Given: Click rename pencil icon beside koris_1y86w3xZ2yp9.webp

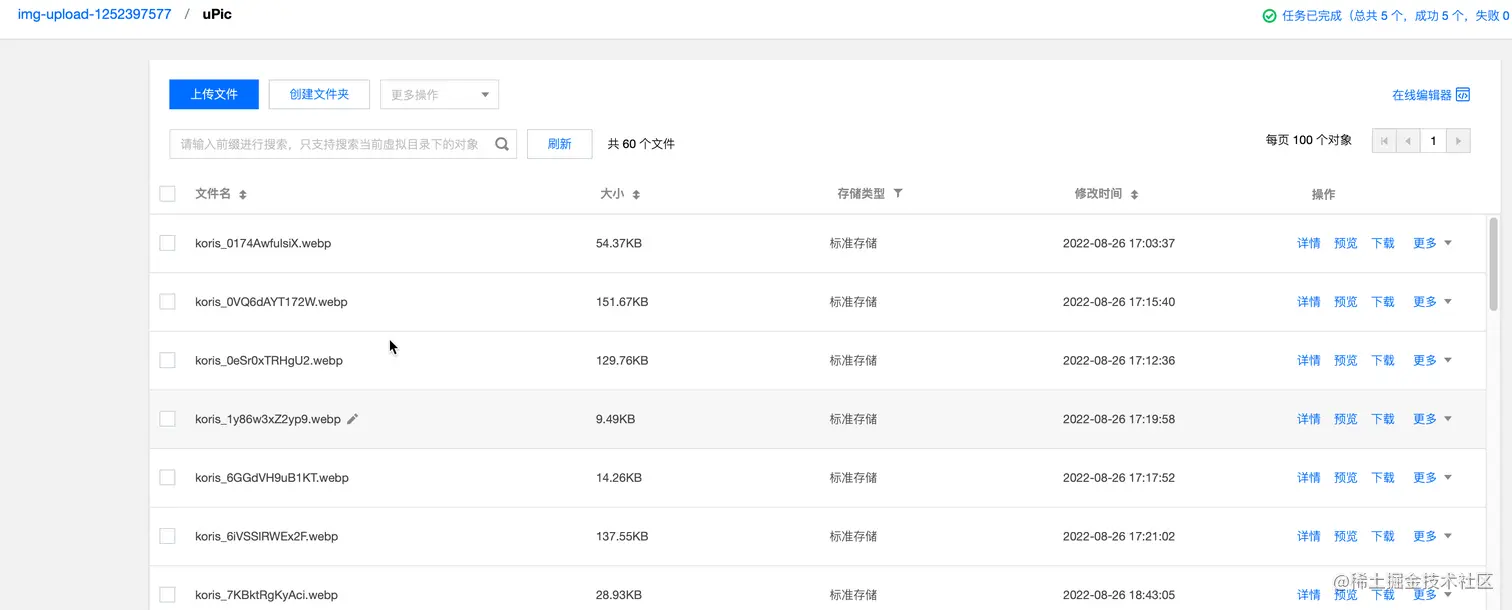Looking at the screenshot, I should pyautogui.click(x=352, y=419).
